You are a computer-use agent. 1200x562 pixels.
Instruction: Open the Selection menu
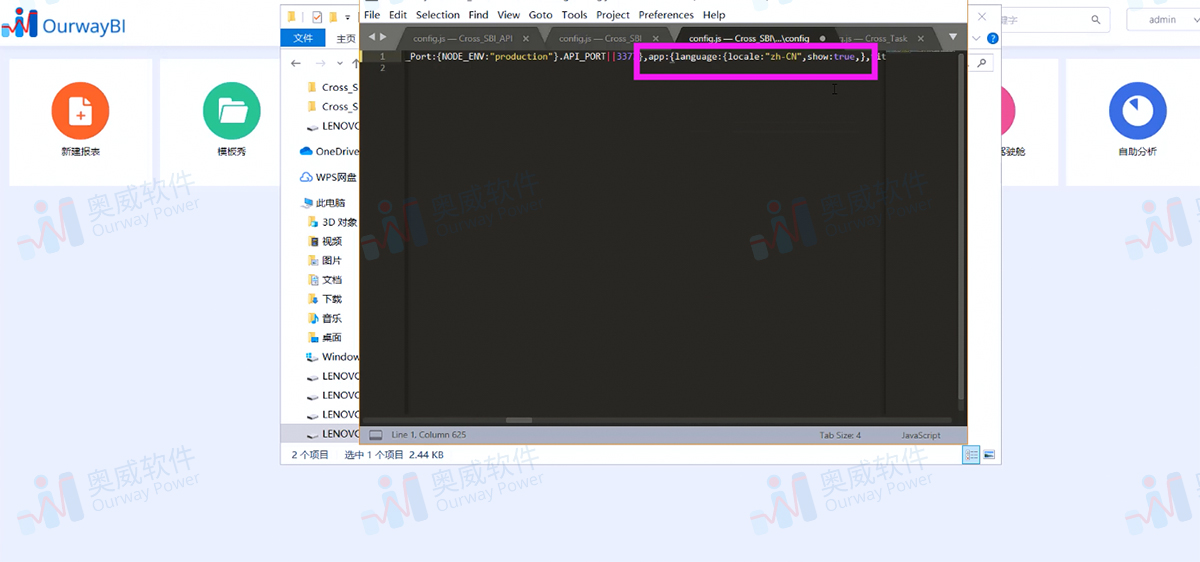tap(438, 15)
